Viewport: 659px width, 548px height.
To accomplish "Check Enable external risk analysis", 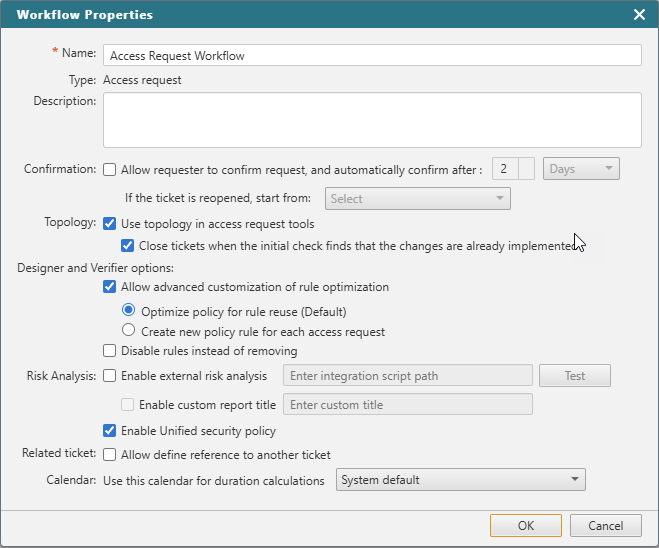I will pos(110,376).
